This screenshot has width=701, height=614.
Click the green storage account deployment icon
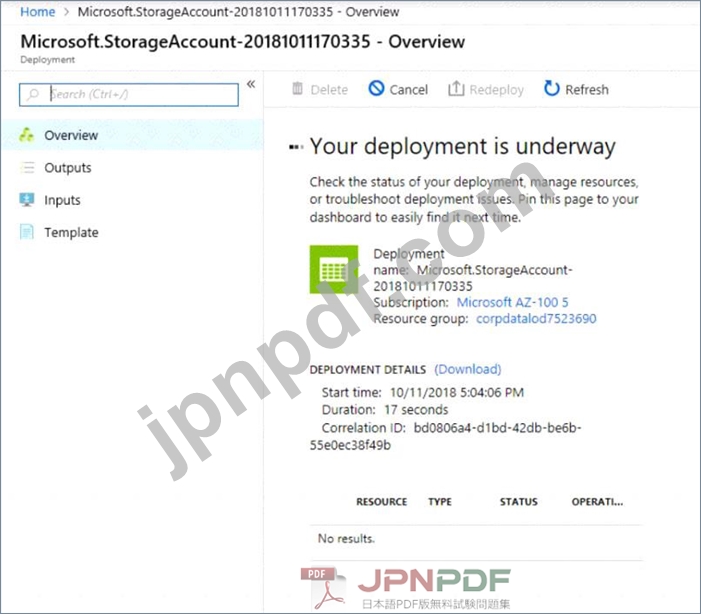coord(334,269)
